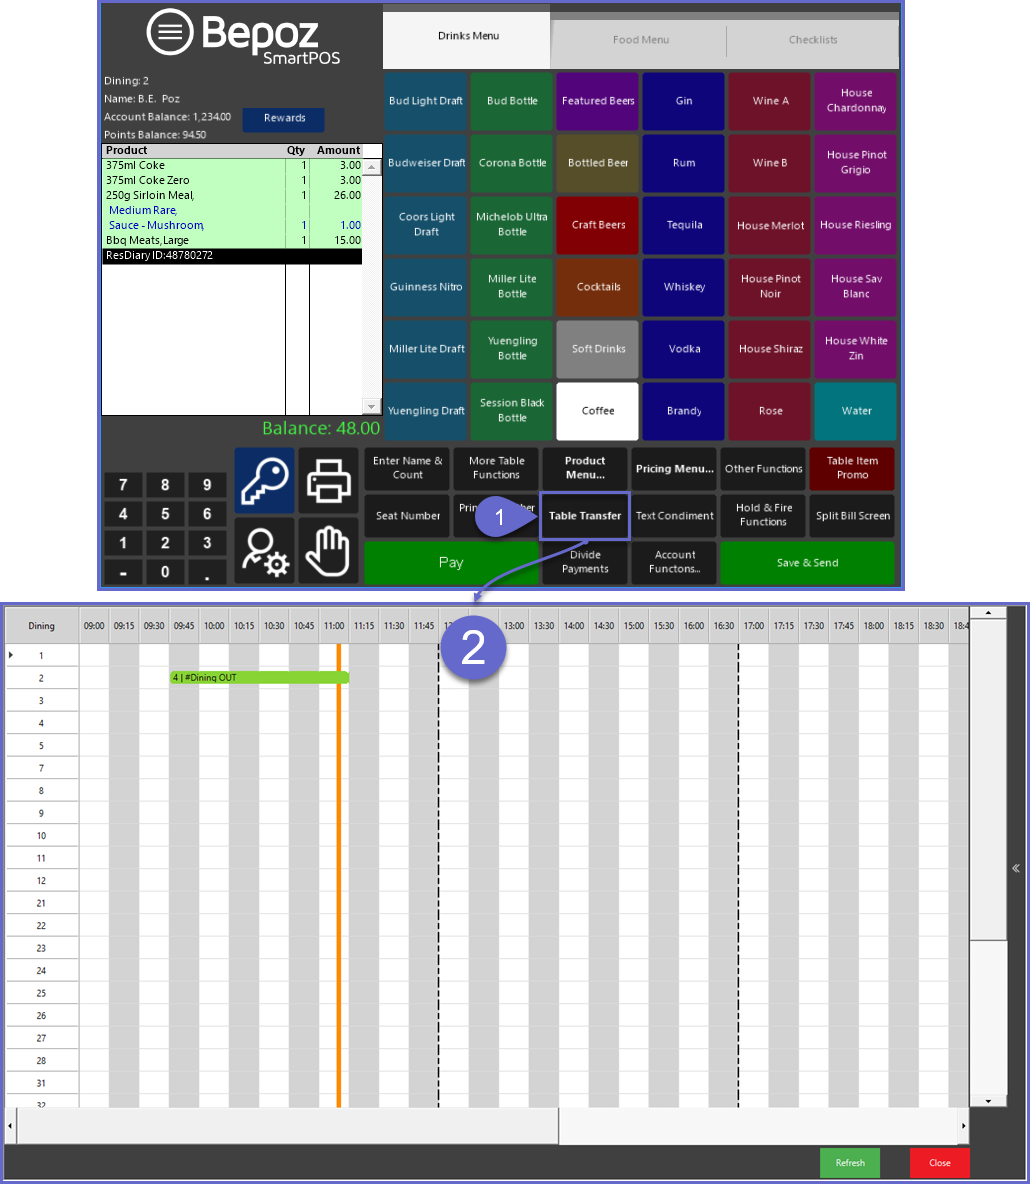
Task: Click the vertical timeline scrollbar thumb
Action: tap(988, 779)
